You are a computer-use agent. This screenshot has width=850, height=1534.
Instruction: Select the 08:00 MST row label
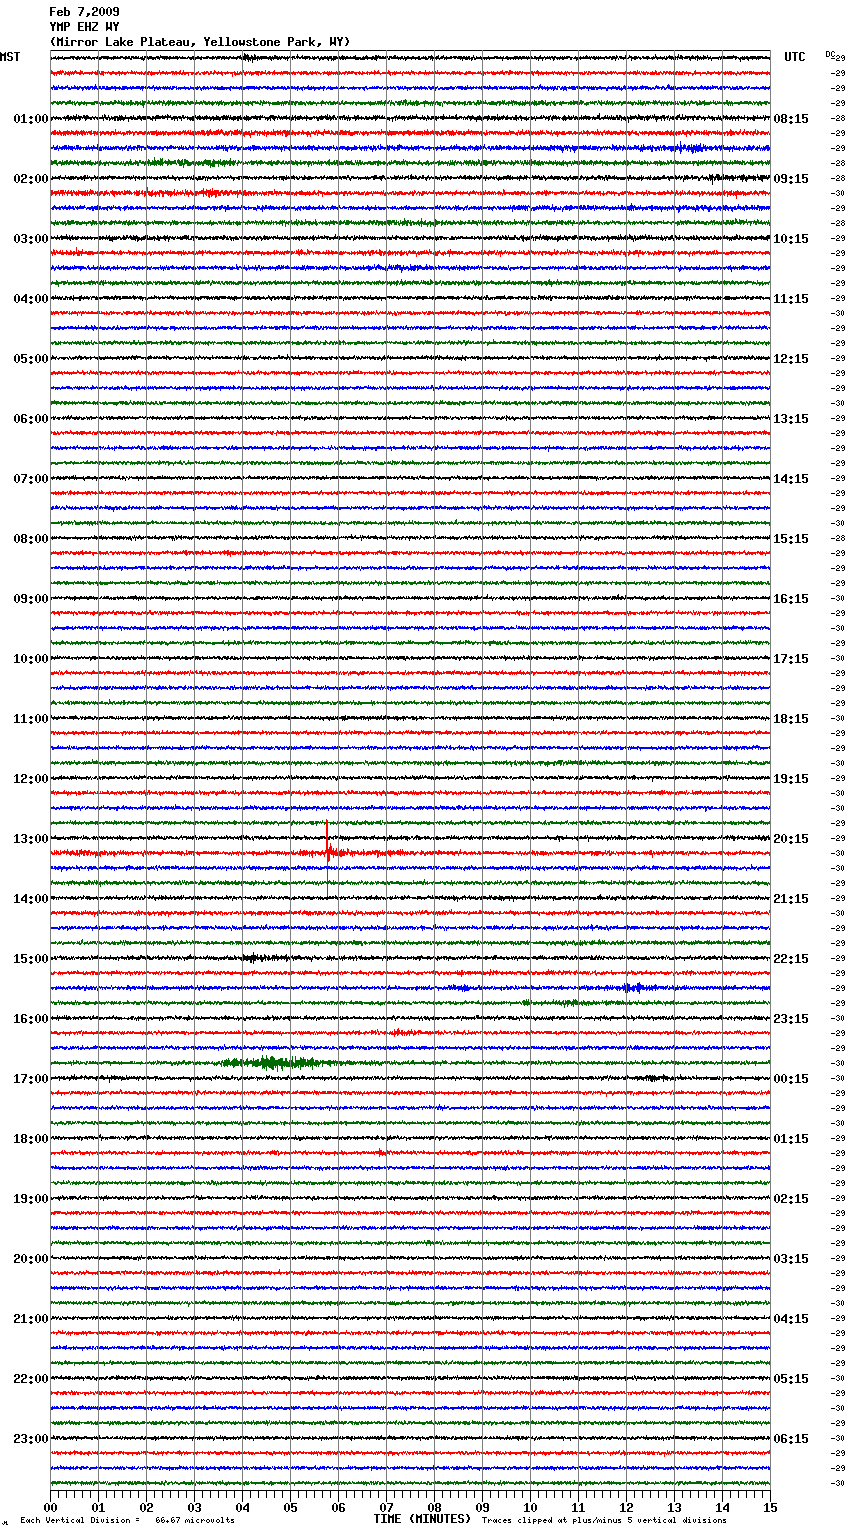coord(31,539)
